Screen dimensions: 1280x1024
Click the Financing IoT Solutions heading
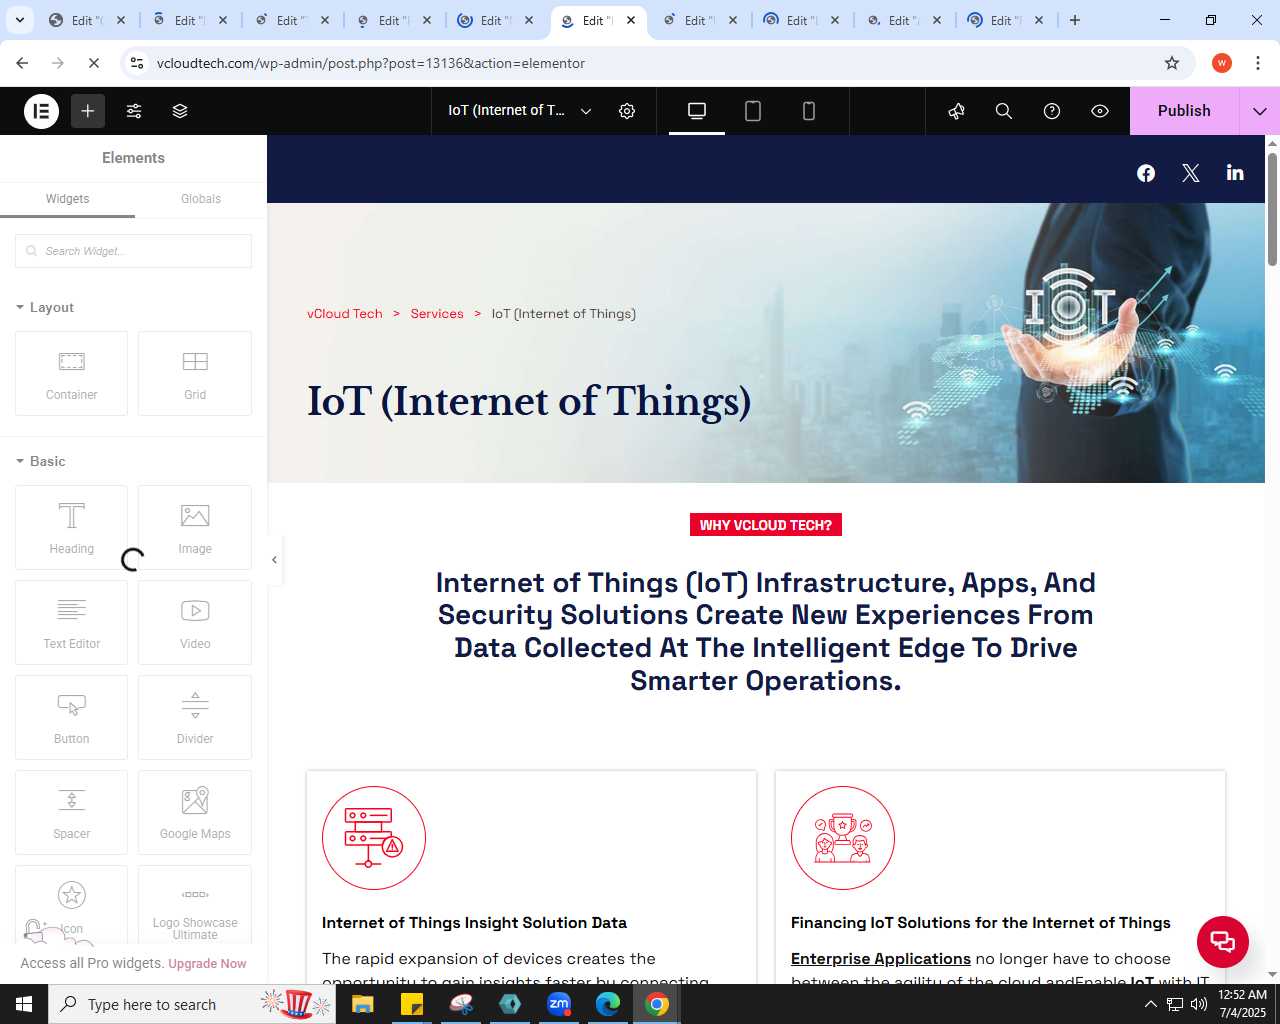tap(981, 923)
